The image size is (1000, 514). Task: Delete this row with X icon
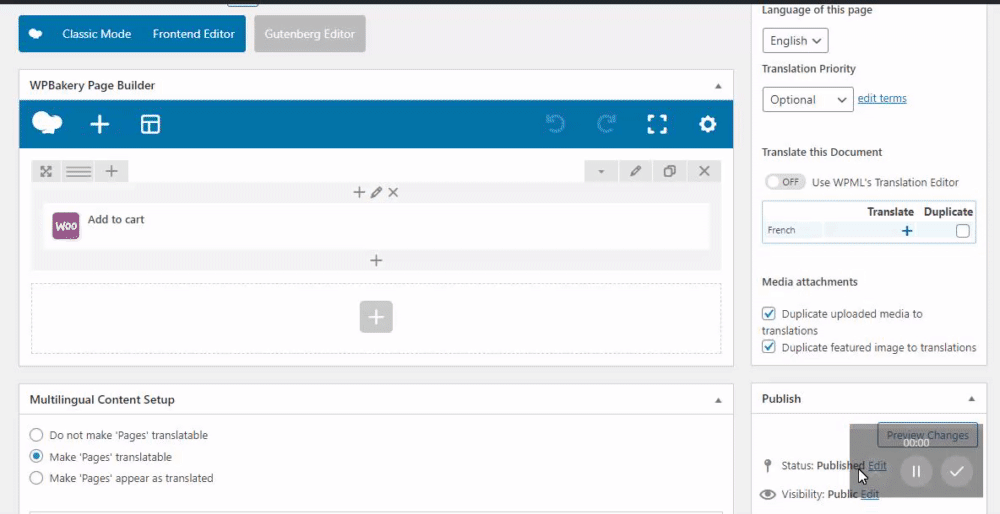(704, 171)
